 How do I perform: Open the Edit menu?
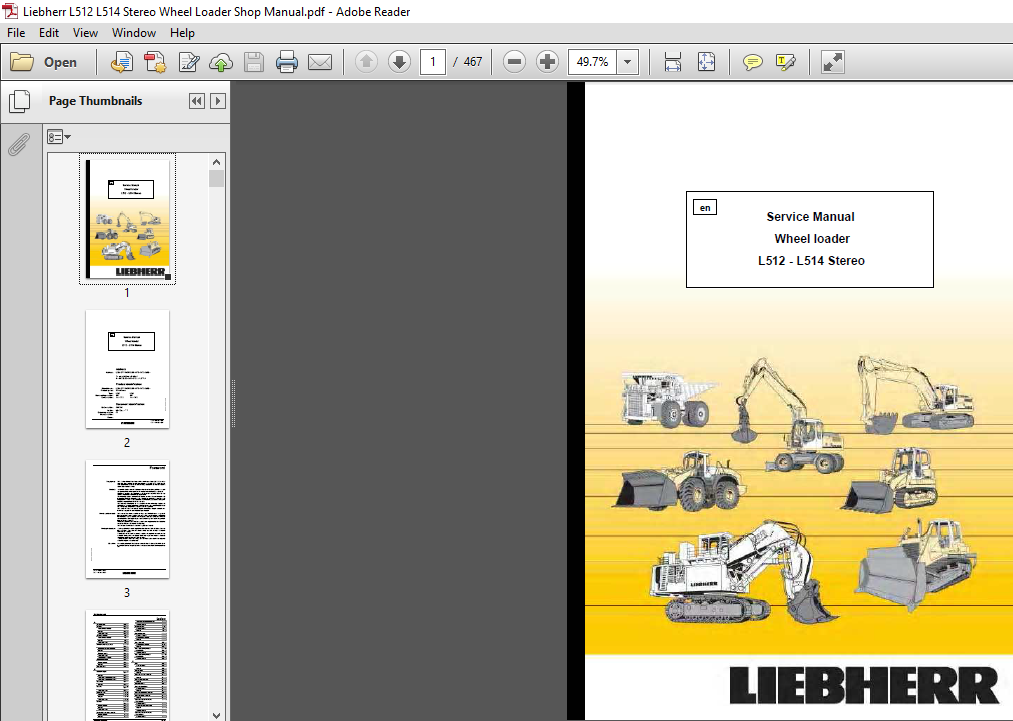49,33
